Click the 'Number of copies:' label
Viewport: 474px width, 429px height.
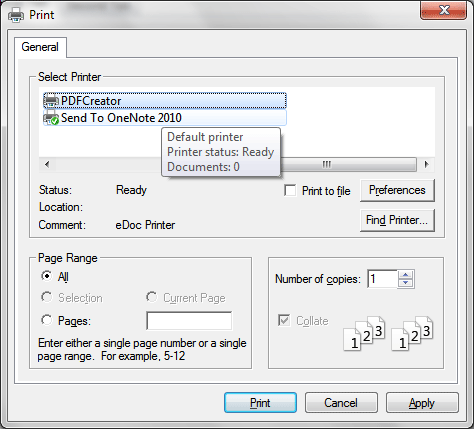318,279
